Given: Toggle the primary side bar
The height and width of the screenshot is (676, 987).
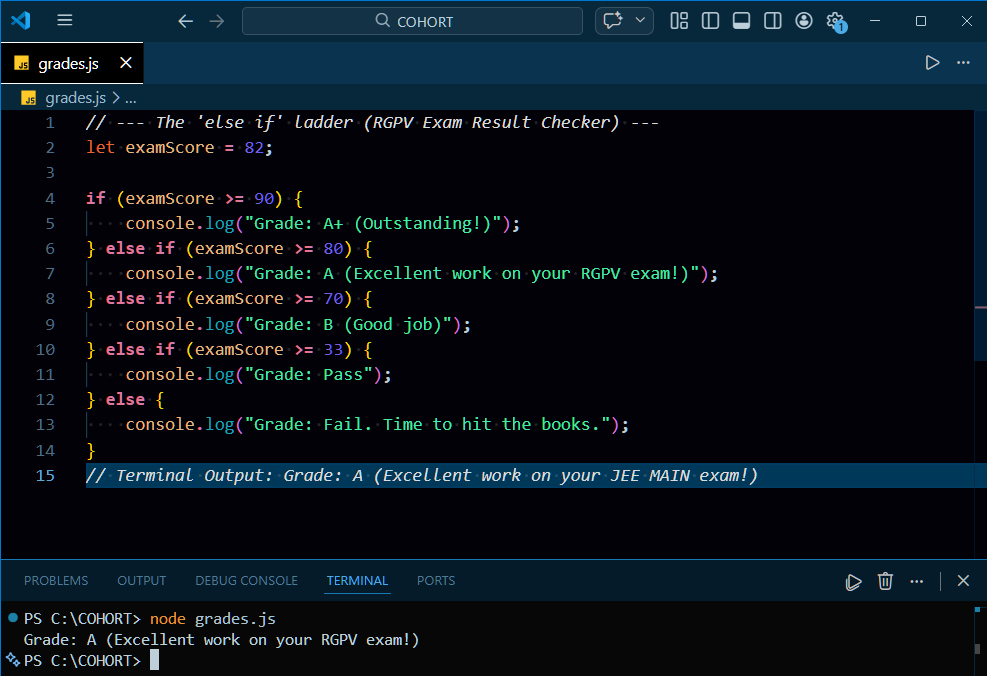Looking at the screenshot, I should pyautogui.click(x=710, y=21).
